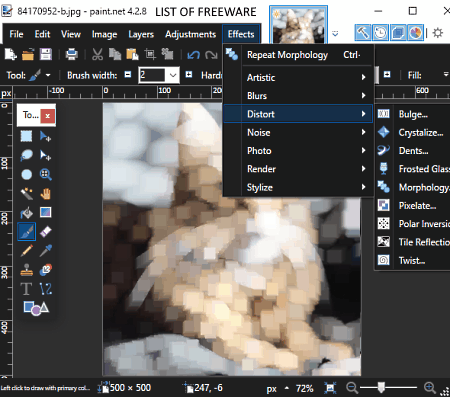Screen dimensions: 450x397
Task: Click the Paste clipboard icon
Action: [132, 54]
